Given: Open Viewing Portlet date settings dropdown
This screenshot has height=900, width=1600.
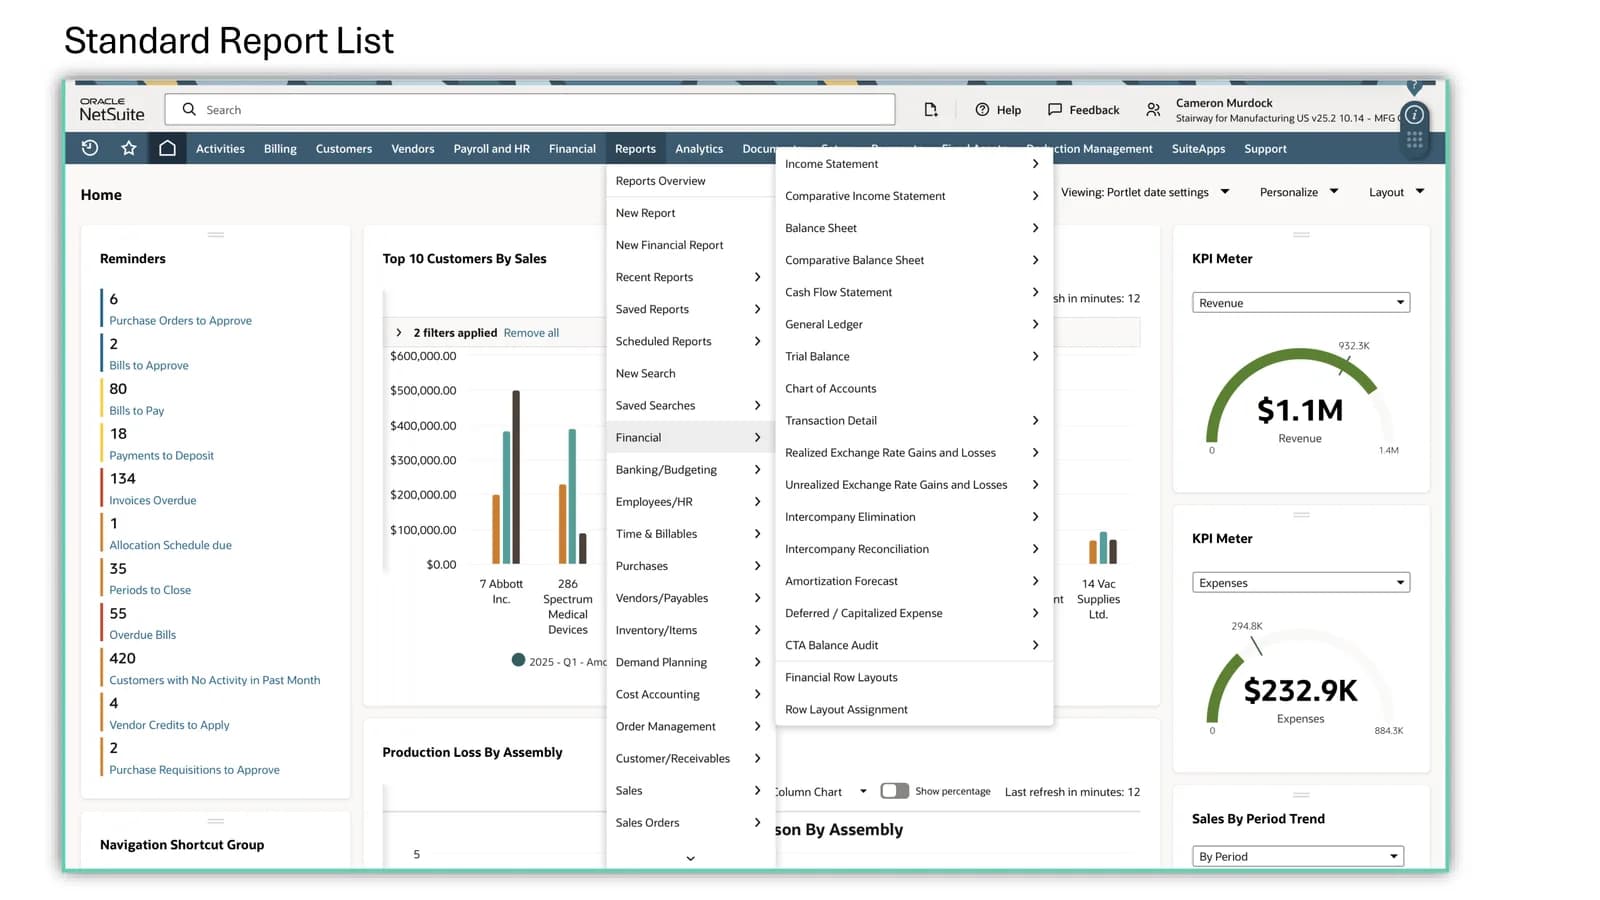Looking at the screenshot, I should pyautogui.click(x=1145, y=192).
